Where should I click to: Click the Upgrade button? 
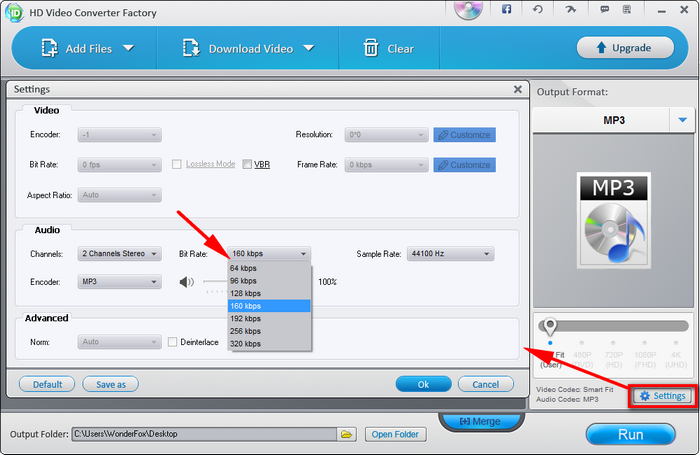(x=625, y=47)
